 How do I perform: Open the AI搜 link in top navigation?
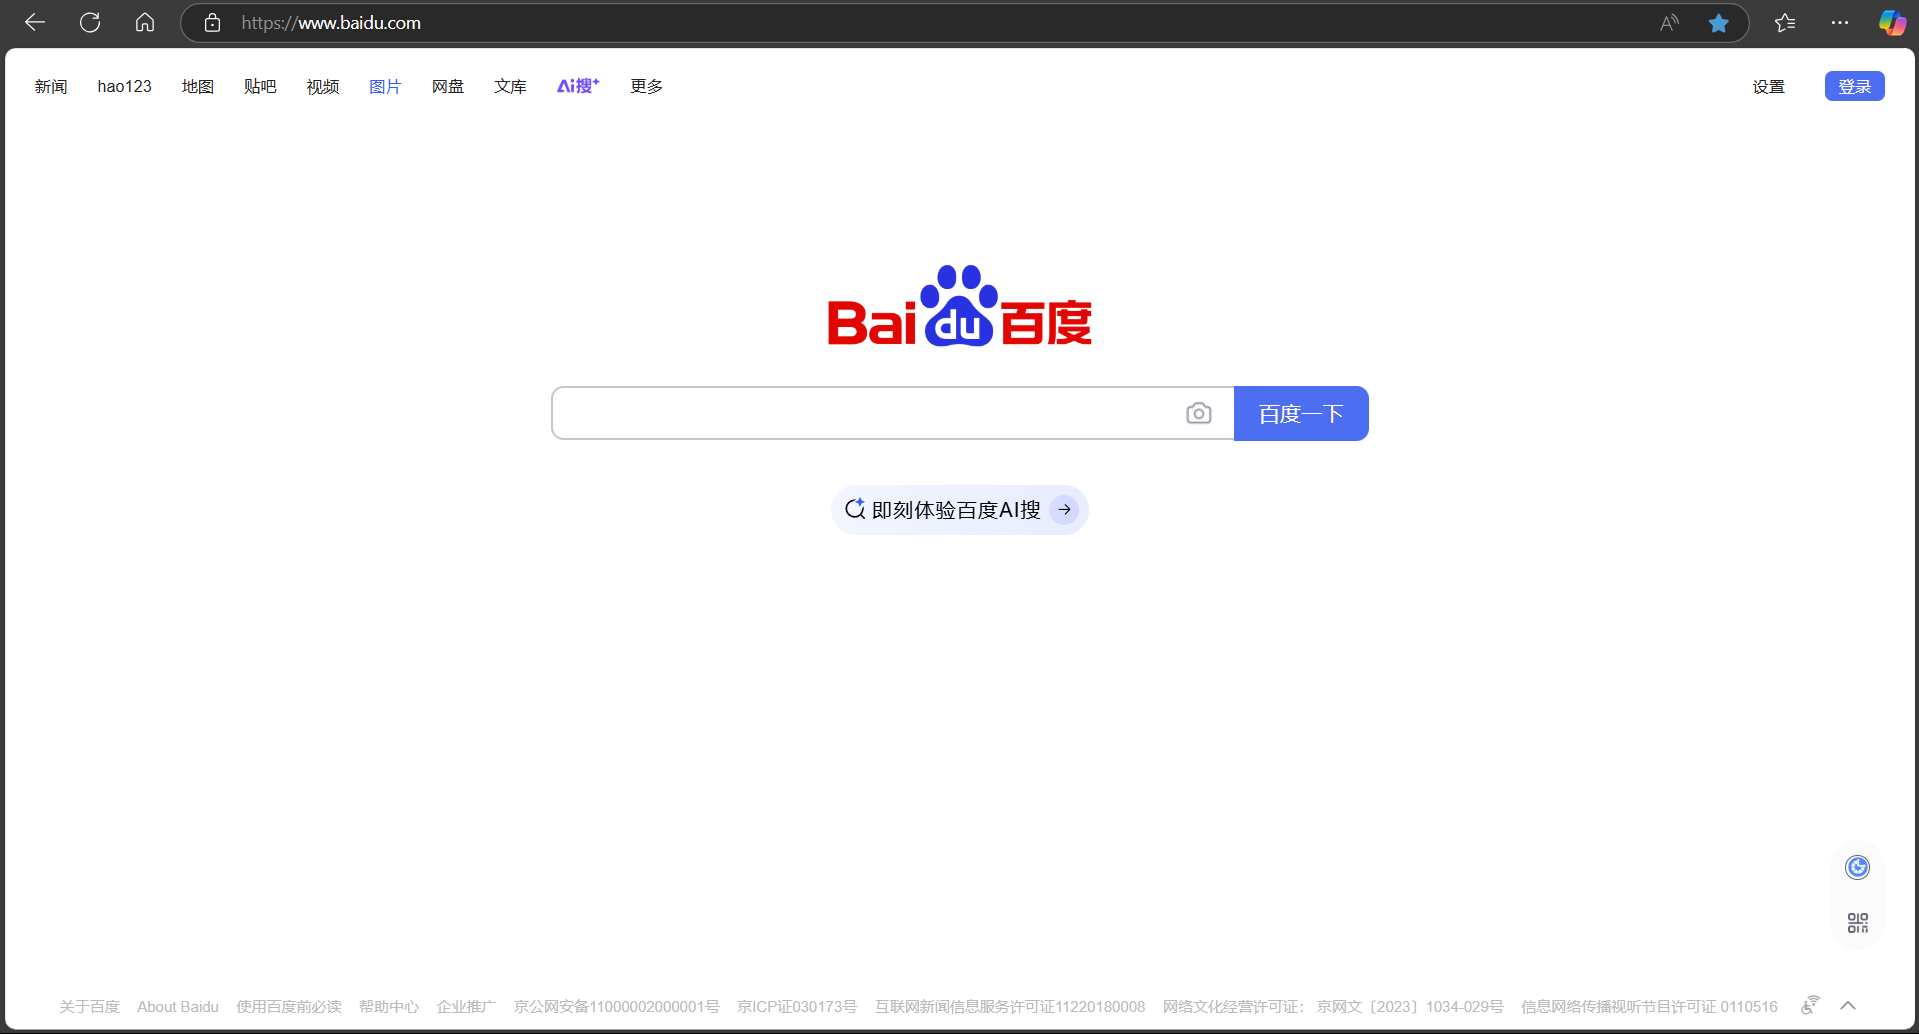[x=578, y=86]
